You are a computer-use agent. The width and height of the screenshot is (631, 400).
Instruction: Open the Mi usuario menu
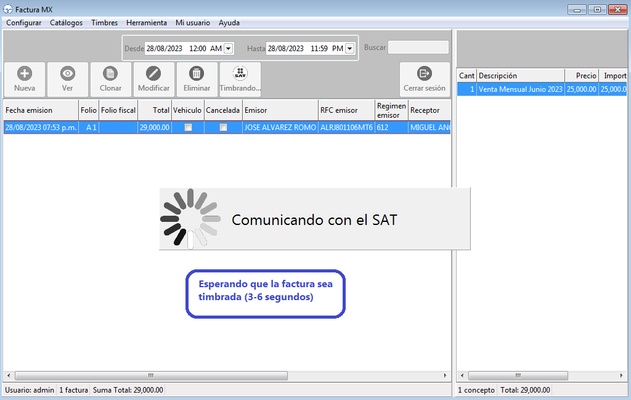click(x=193, y=23)
